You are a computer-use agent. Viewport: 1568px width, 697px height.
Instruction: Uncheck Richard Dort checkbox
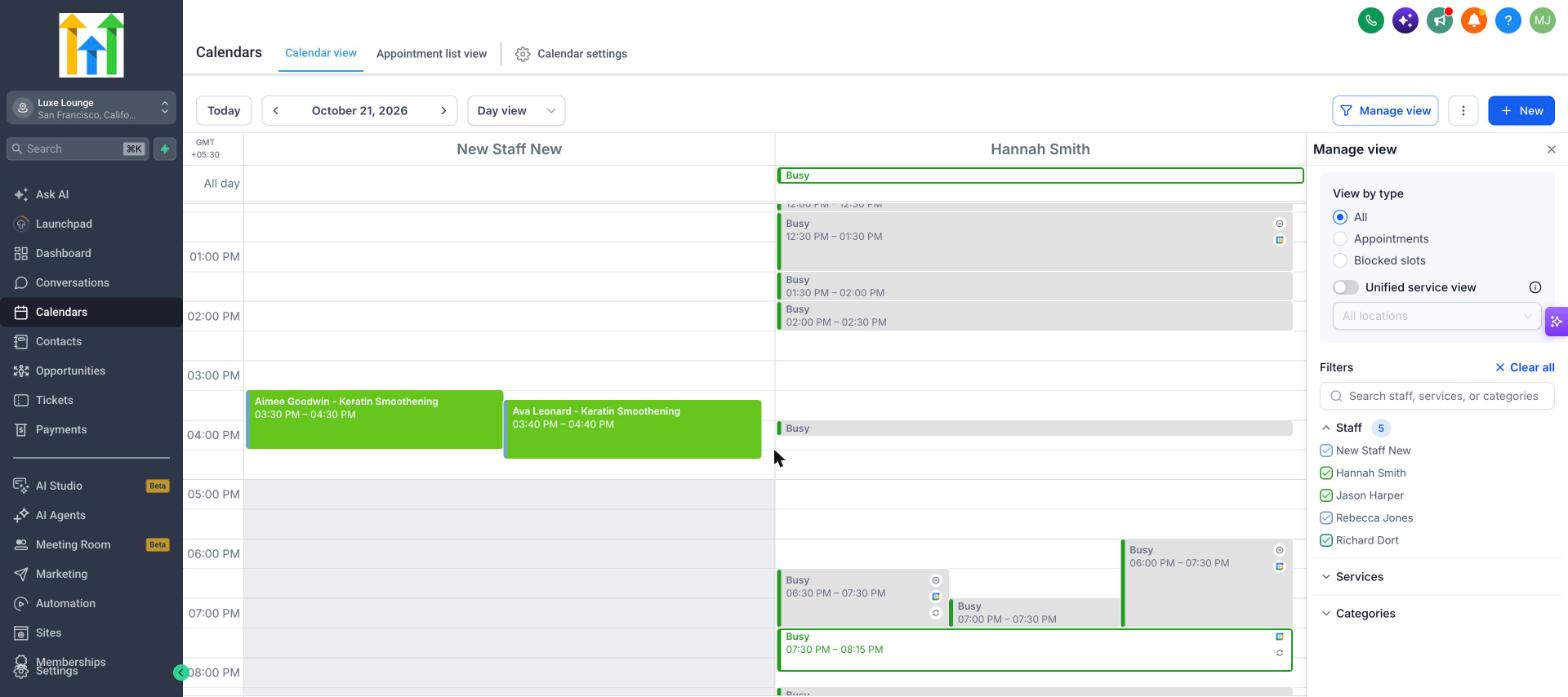click(x=1326, y=541)
